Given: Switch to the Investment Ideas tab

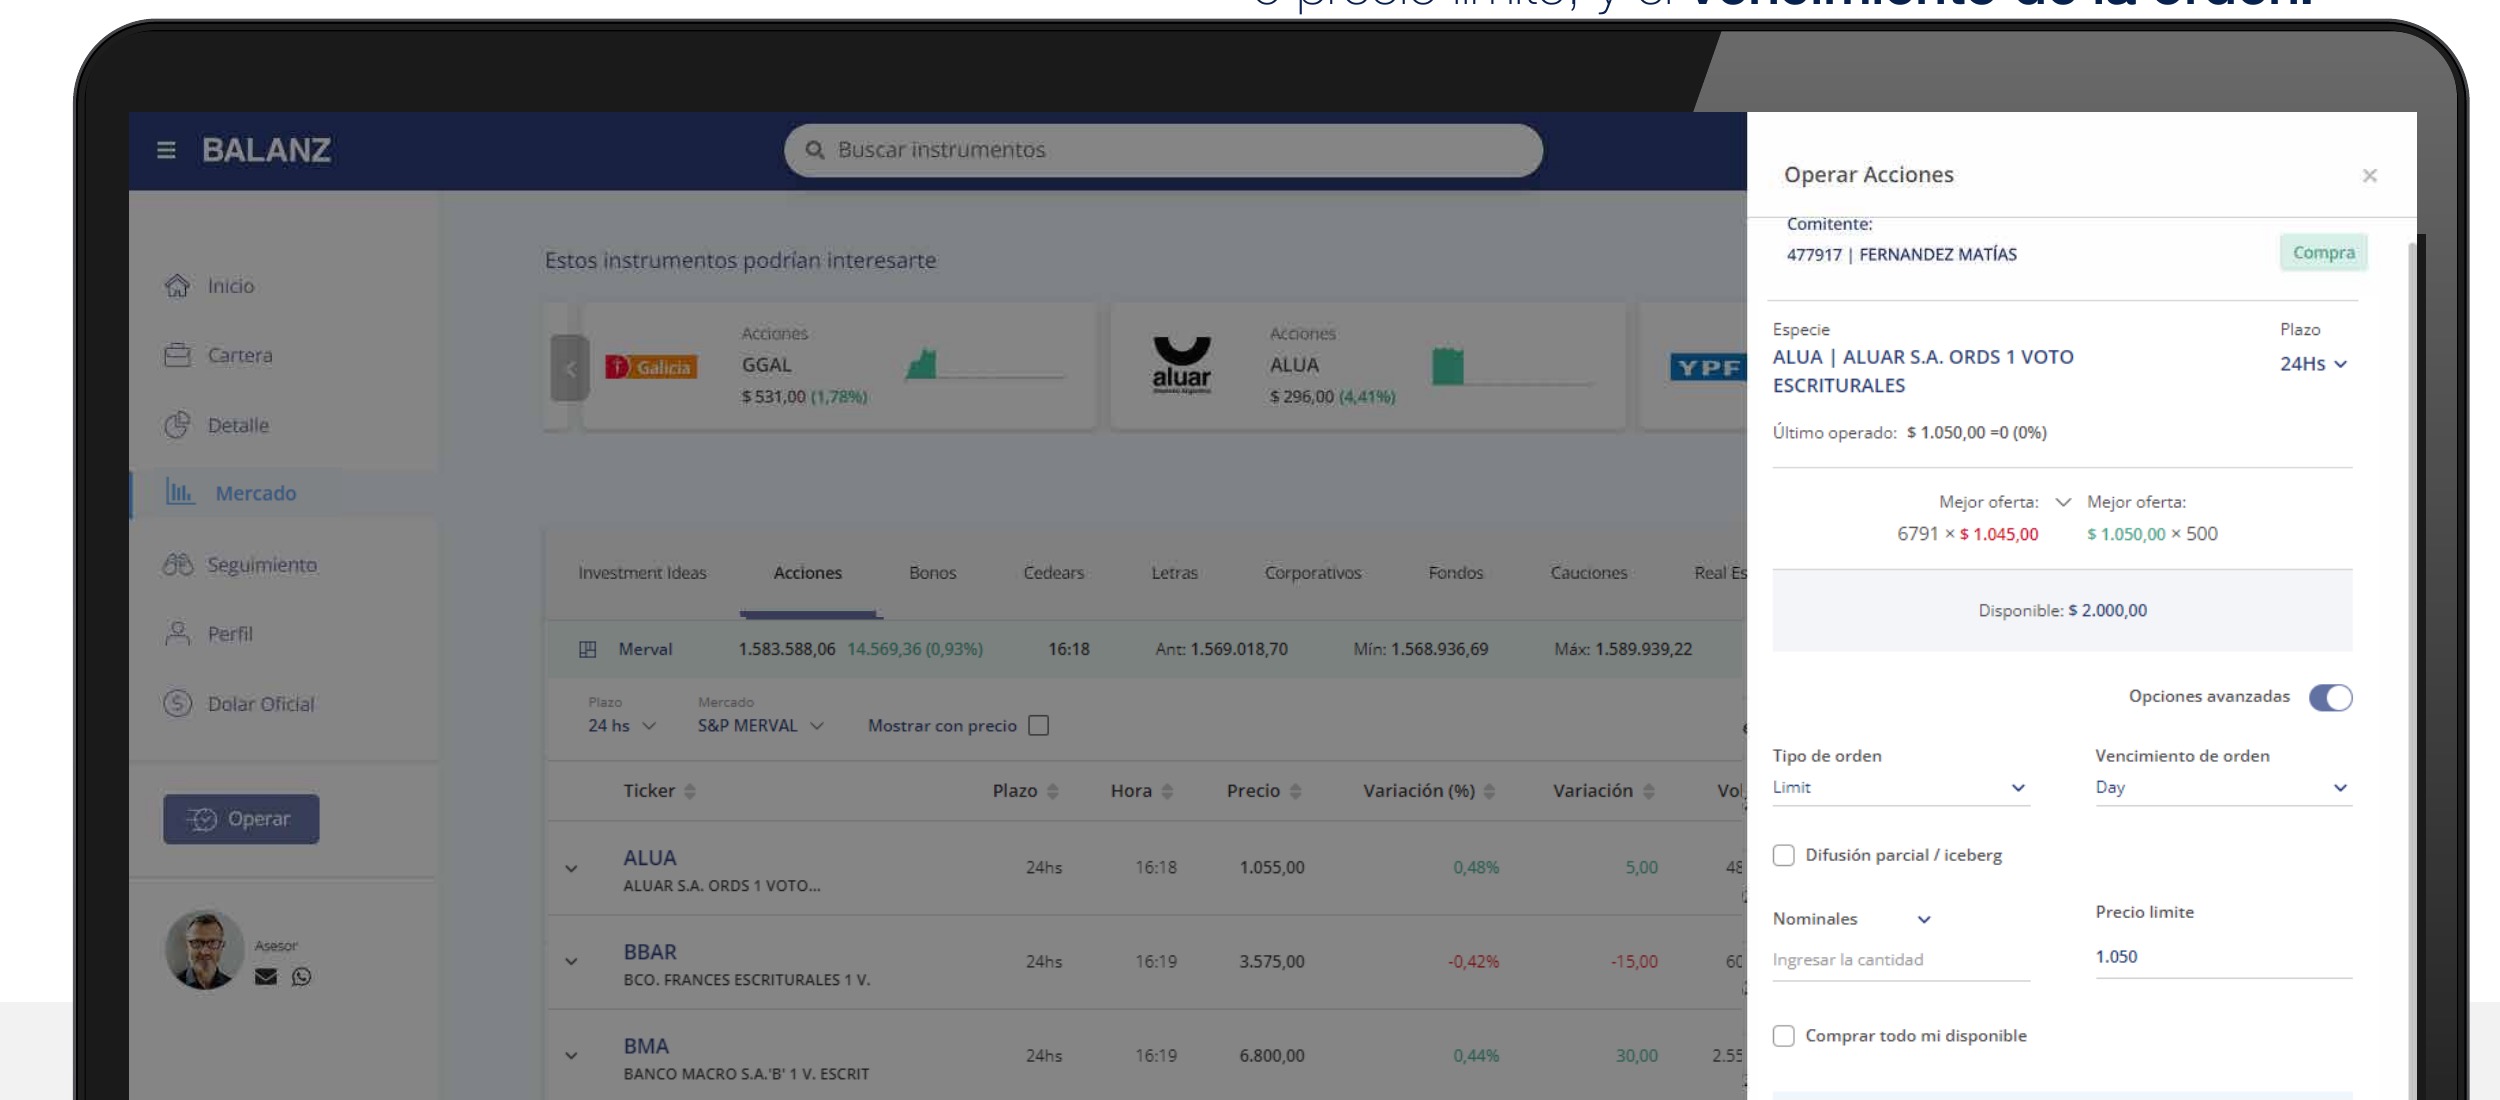Looking at the screenshot, I should click(x=642, y=573).
